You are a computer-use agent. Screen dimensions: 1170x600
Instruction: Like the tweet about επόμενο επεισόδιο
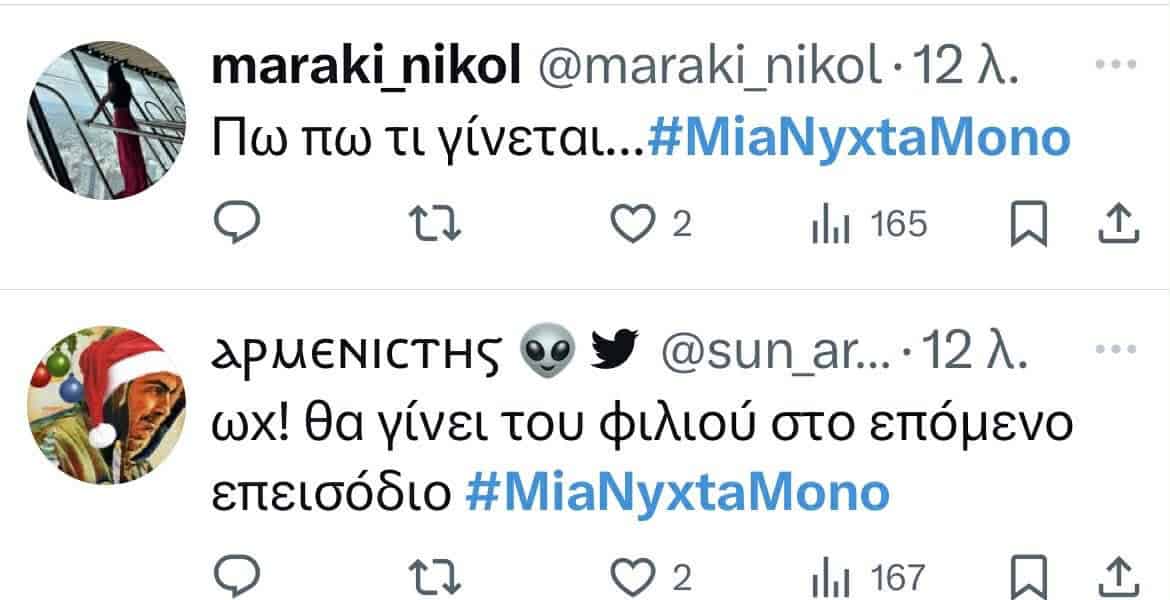point(630,577)
